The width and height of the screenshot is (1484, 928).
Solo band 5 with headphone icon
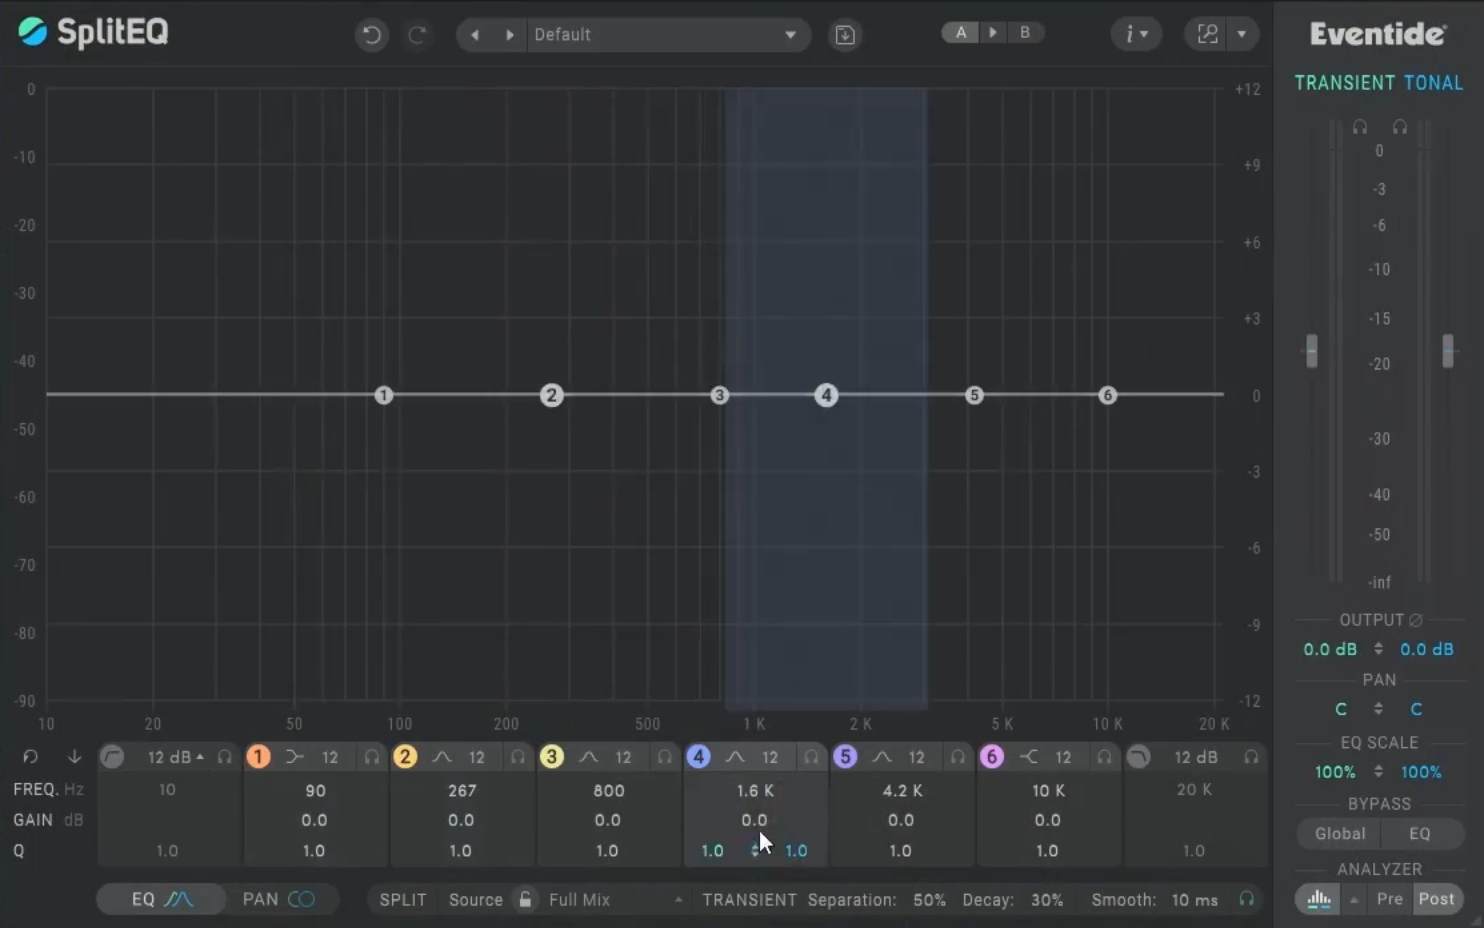pyautogui.click(x=958, y=757)
